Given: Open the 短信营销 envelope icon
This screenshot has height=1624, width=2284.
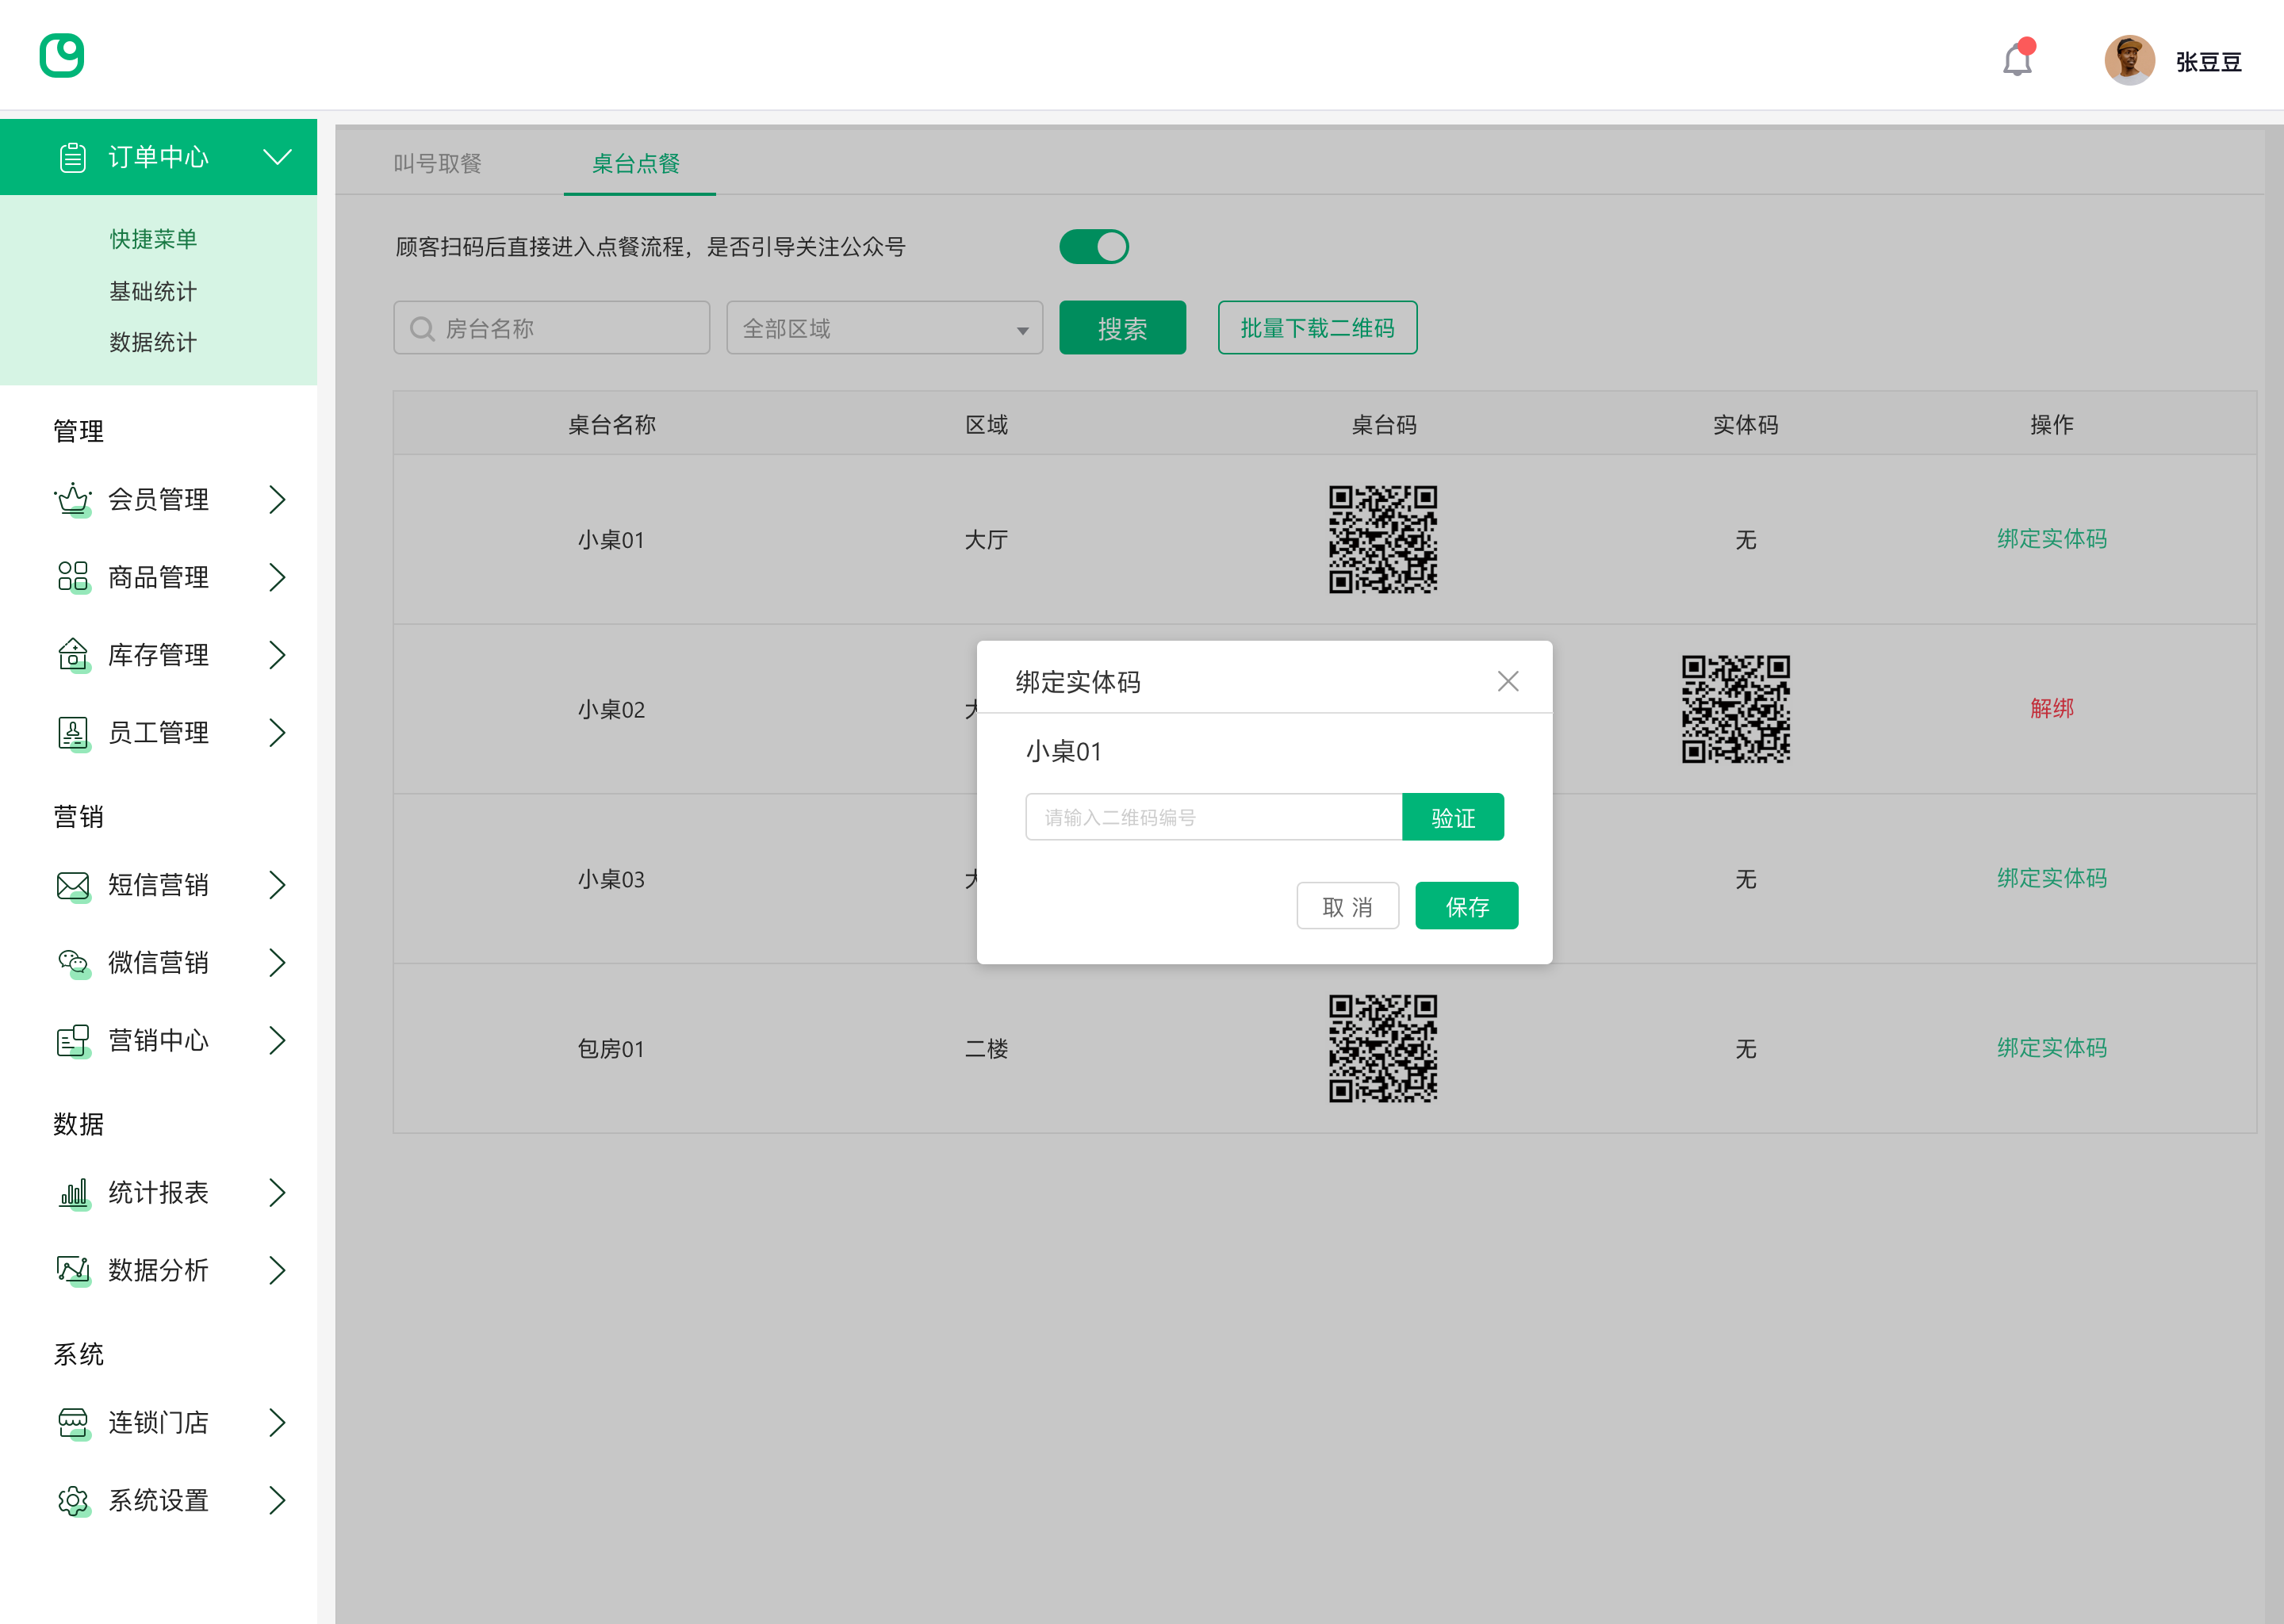Looking at the screenshot, I should [72, 885].
